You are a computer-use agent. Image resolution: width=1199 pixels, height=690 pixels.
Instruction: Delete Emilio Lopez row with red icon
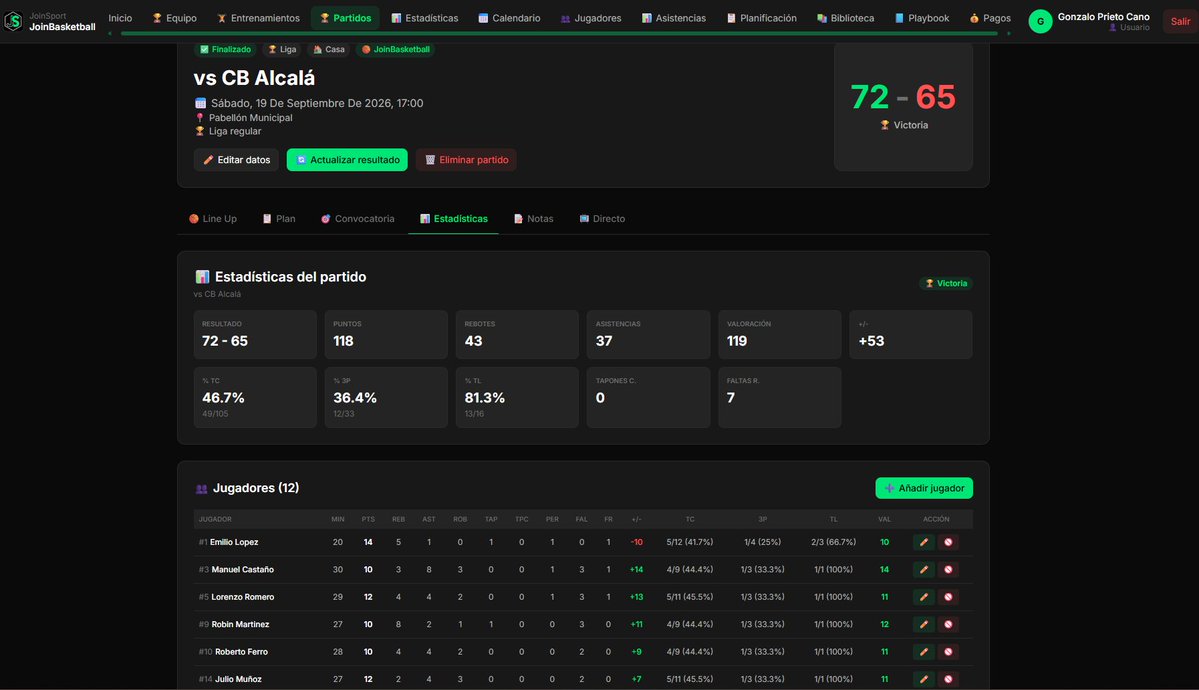coord(948,542)
